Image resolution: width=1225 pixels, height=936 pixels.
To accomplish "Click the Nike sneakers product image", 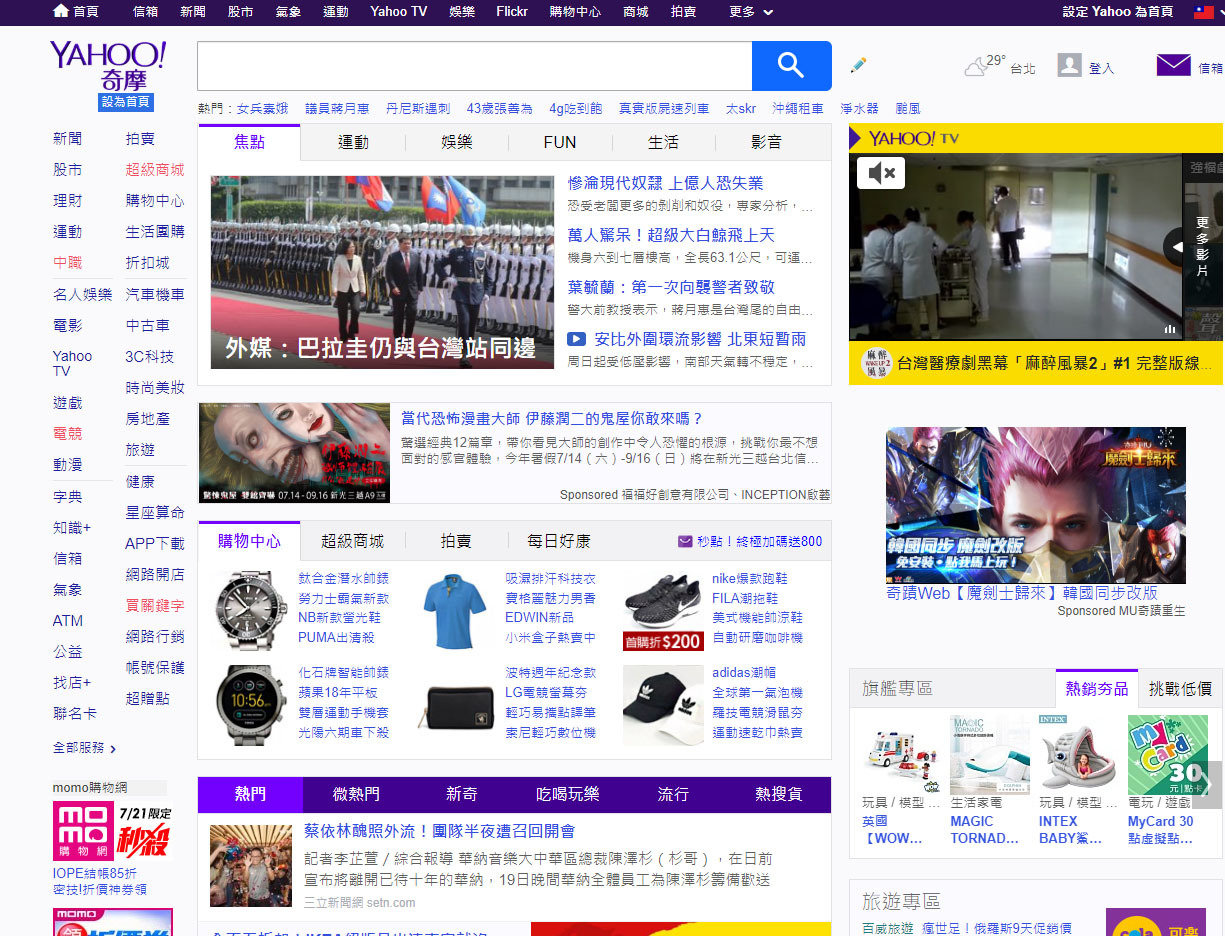I will pyautogui.click(x=662, y=610).
